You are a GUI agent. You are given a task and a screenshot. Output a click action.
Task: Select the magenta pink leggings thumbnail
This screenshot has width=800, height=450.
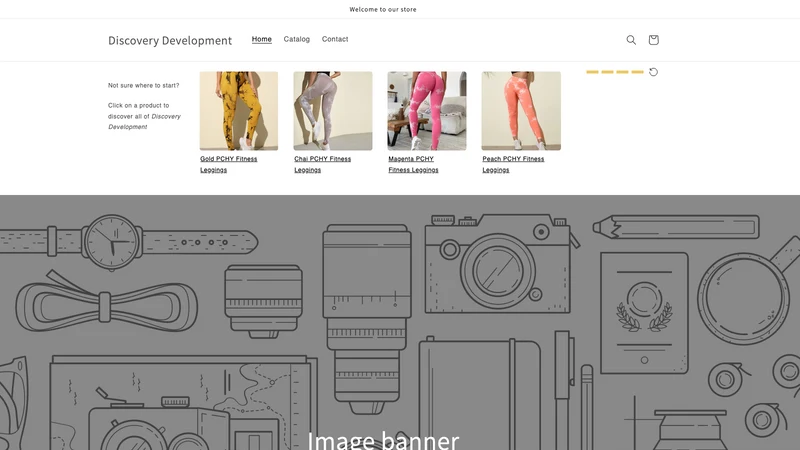(427, 111)
